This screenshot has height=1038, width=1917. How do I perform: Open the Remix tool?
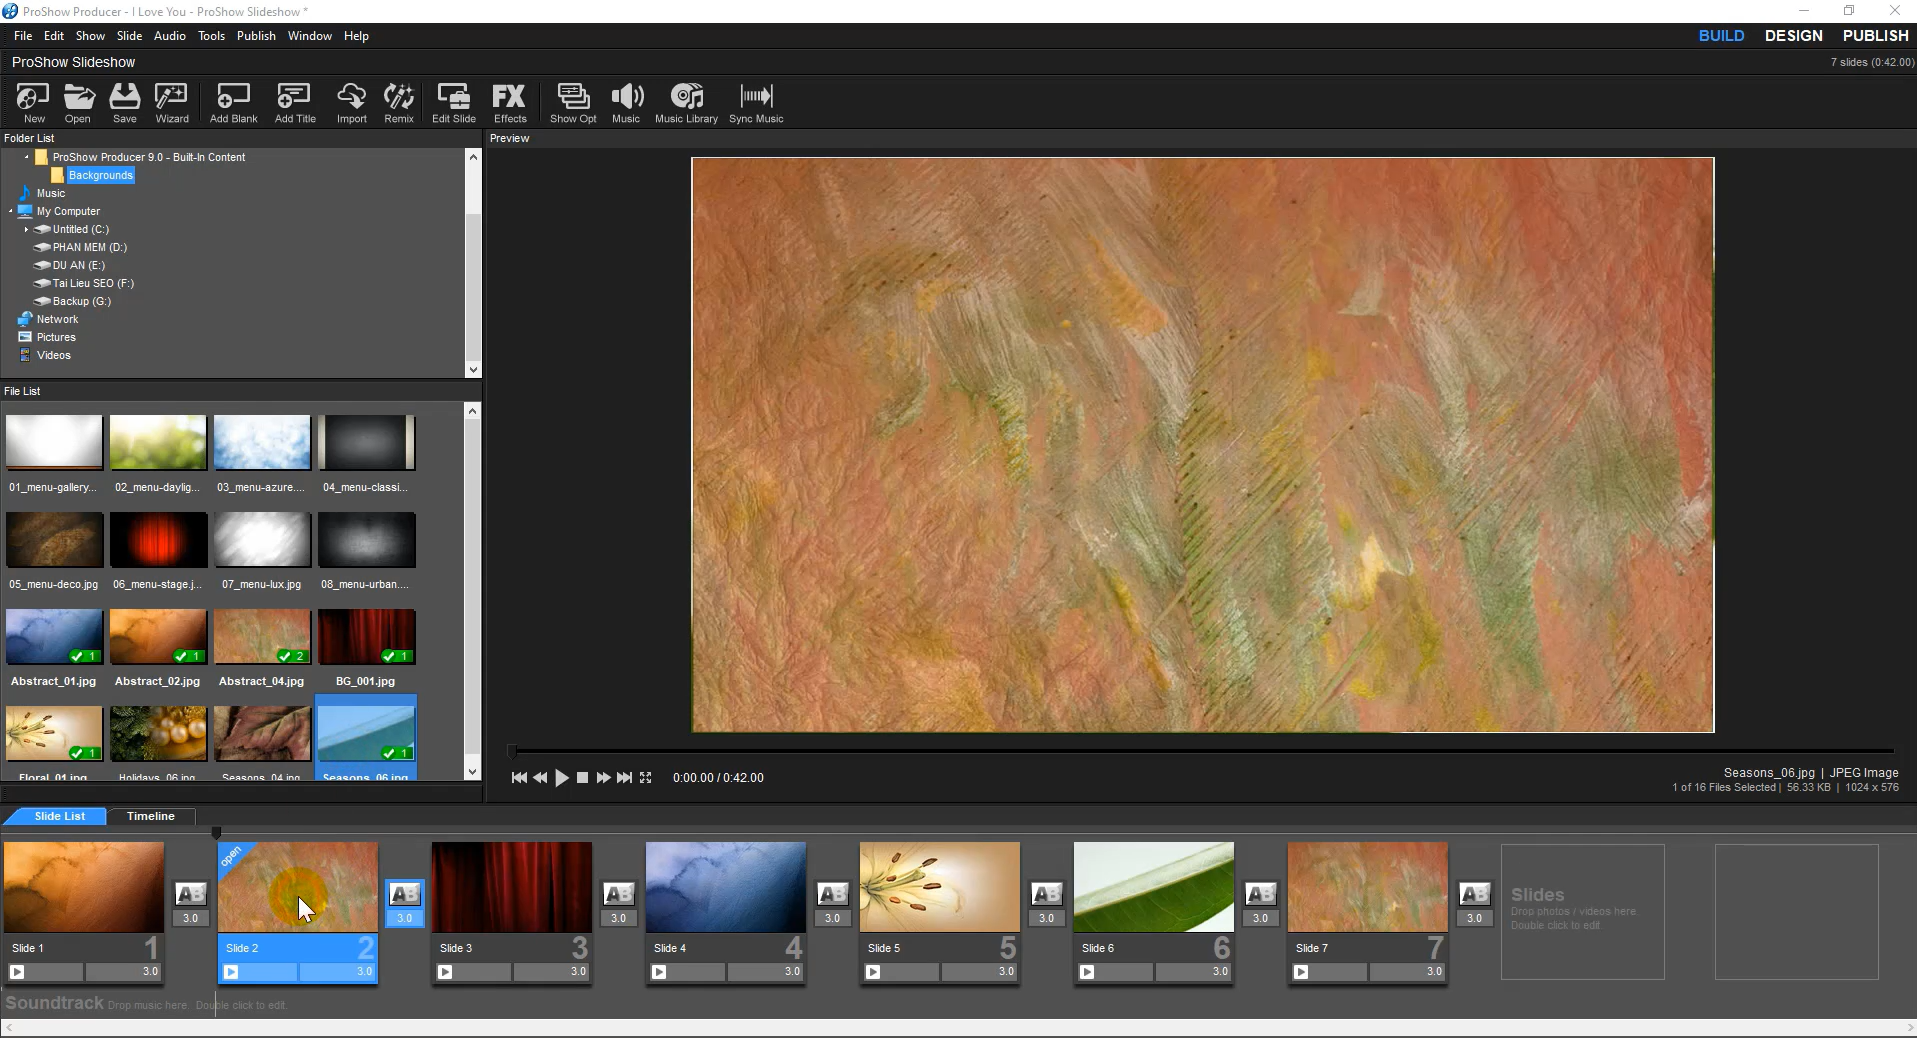tap(398, 102)
